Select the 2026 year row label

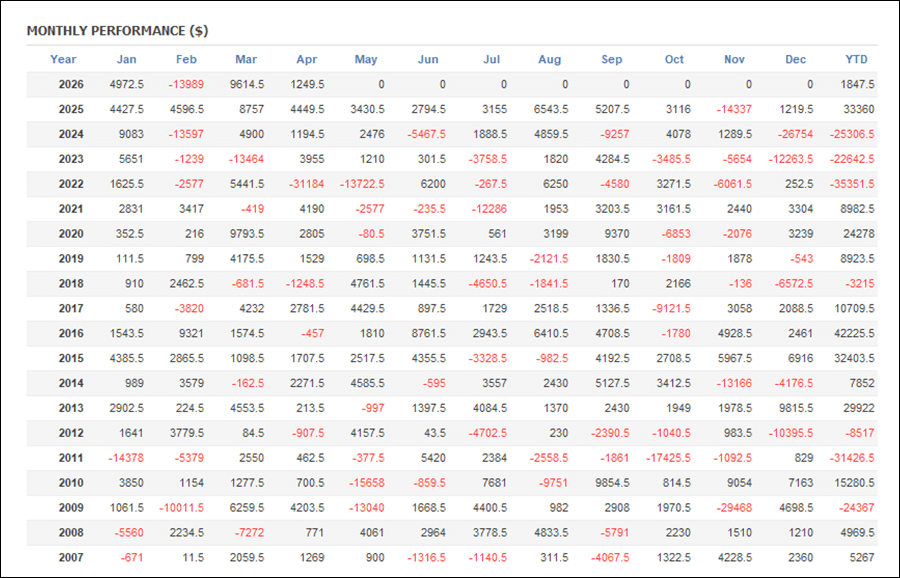pyautogui.click(x=71, y=84)
